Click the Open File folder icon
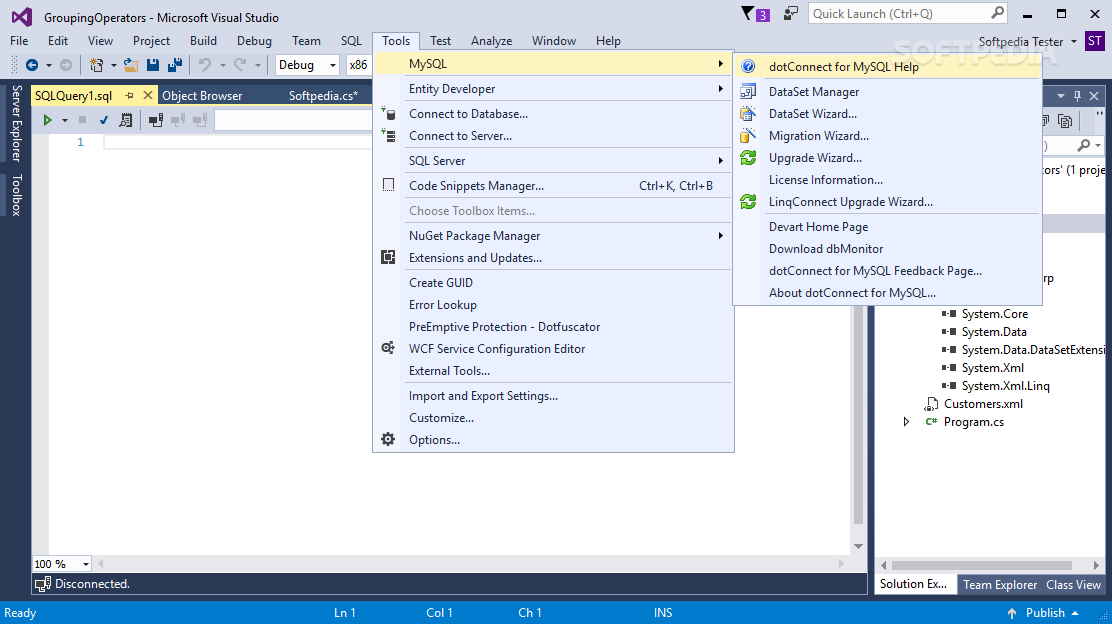Viewport: 1112px width, 624px height. click(x=131, y=65)
